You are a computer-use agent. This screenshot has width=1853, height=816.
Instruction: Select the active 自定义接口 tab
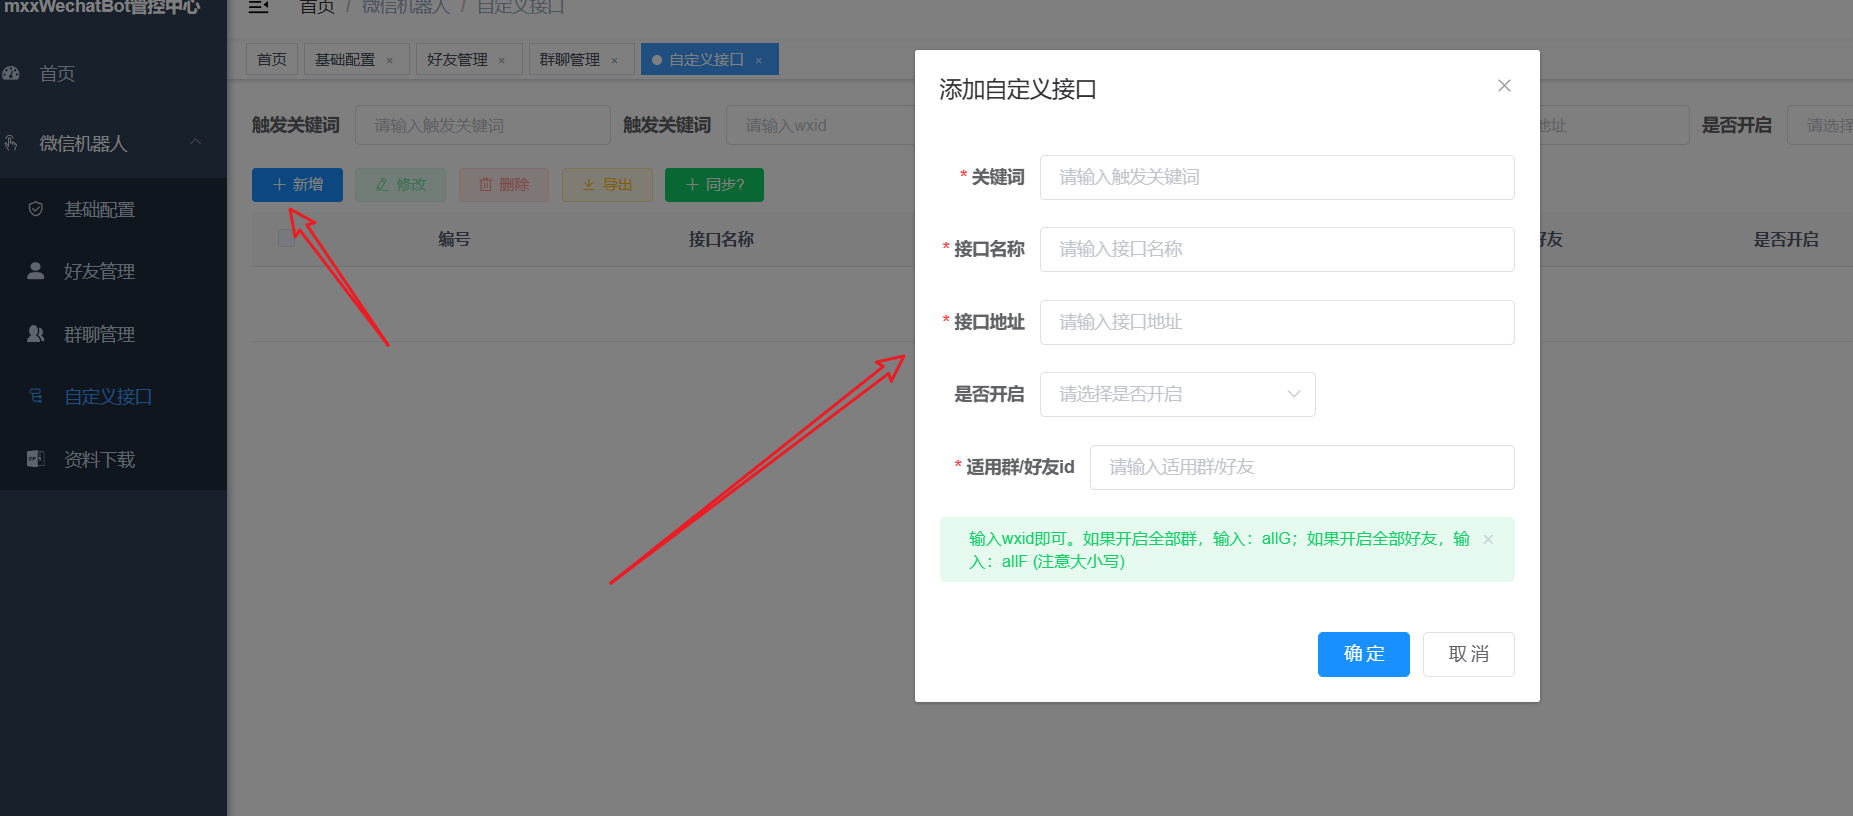pyautogui.click(x=707, y=60)
